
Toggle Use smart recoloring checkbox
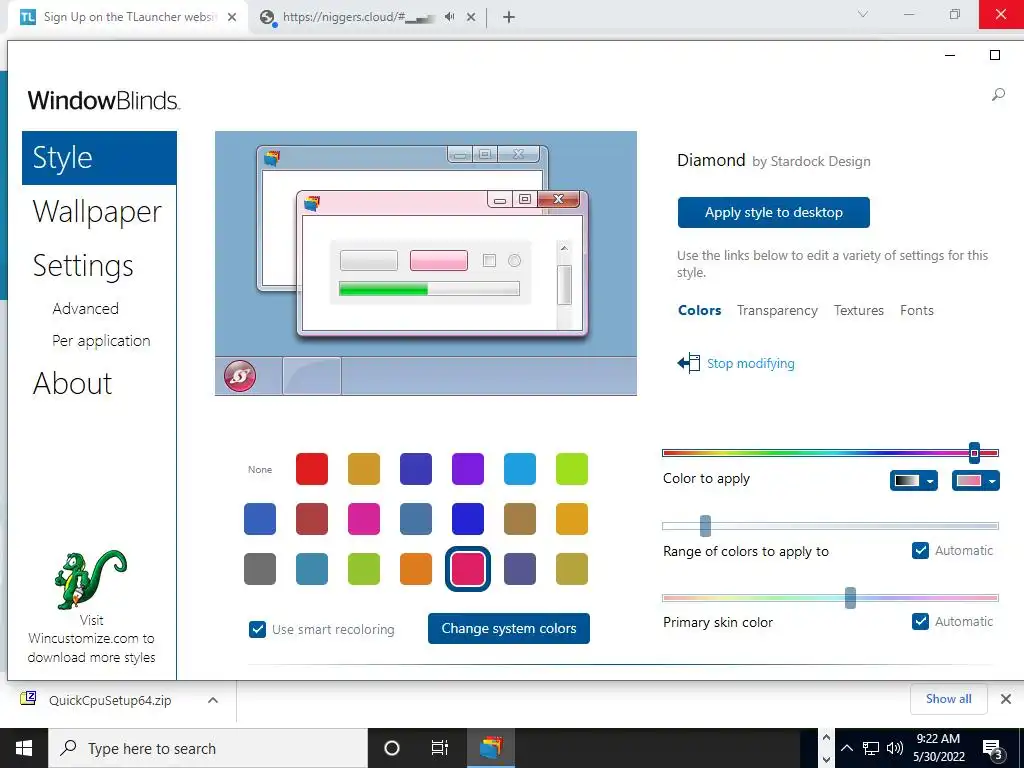click(257, 630)
